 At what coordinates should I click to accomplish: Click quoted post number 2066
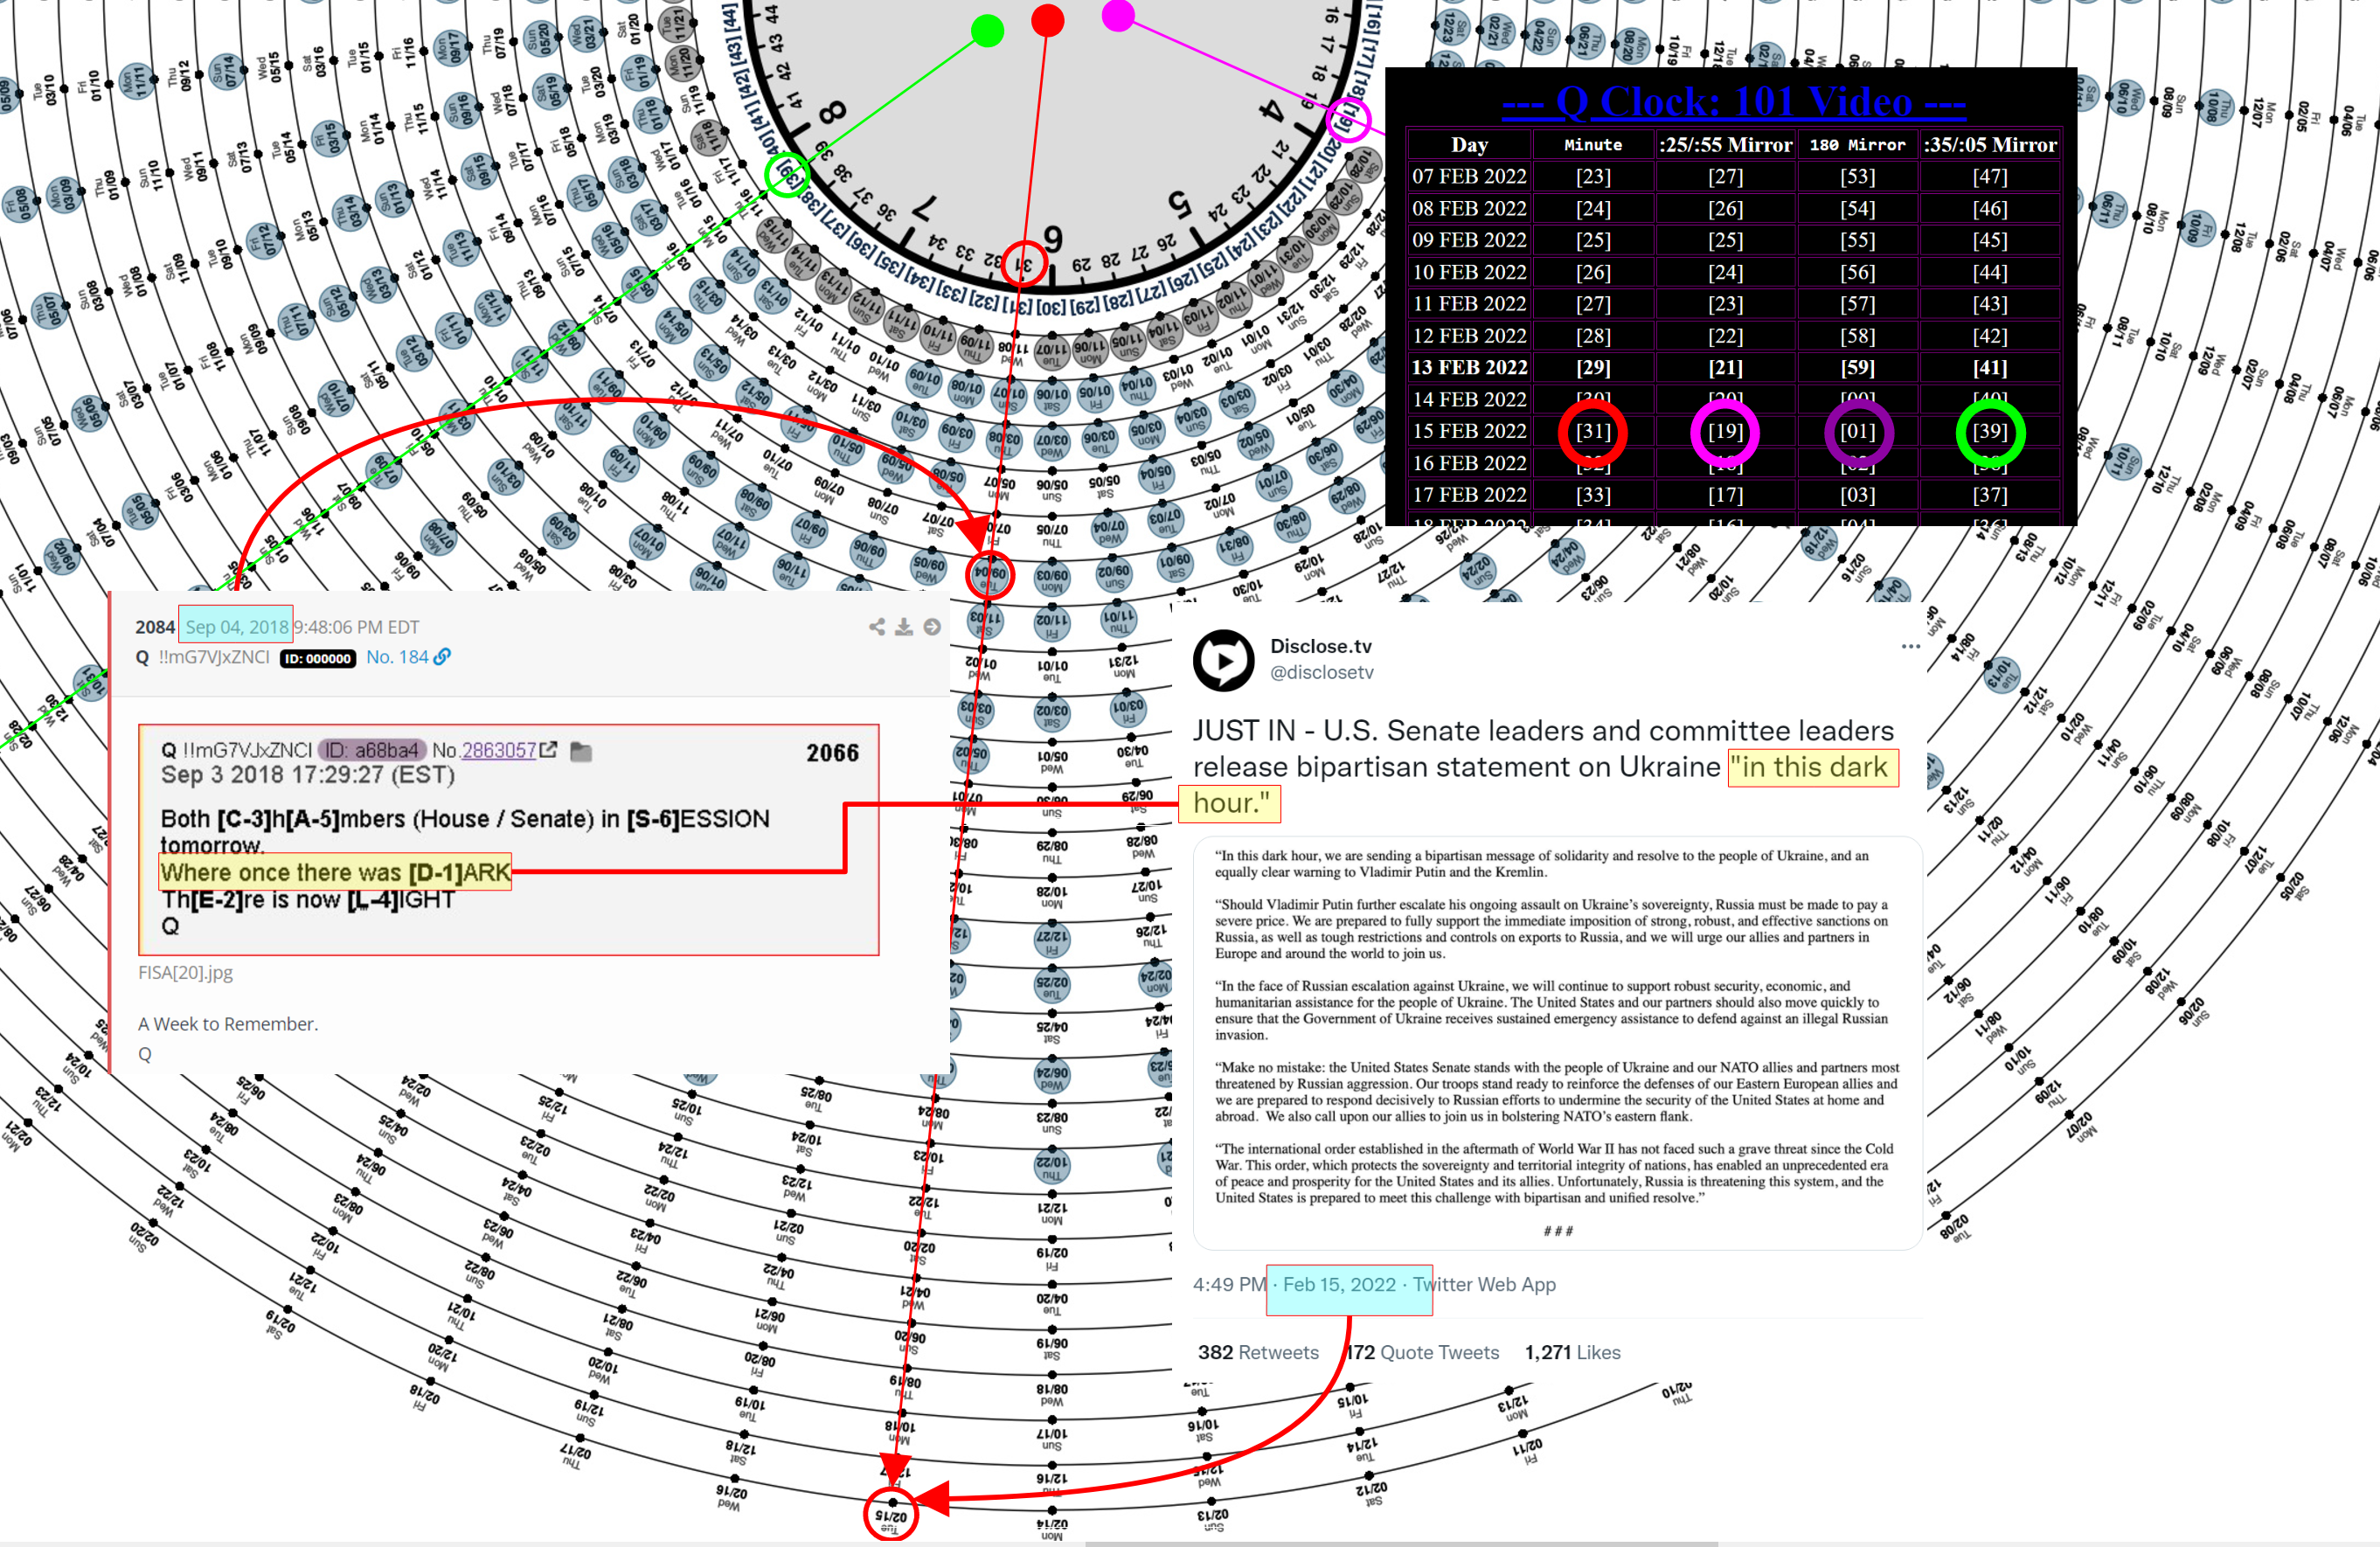[832, 753]
